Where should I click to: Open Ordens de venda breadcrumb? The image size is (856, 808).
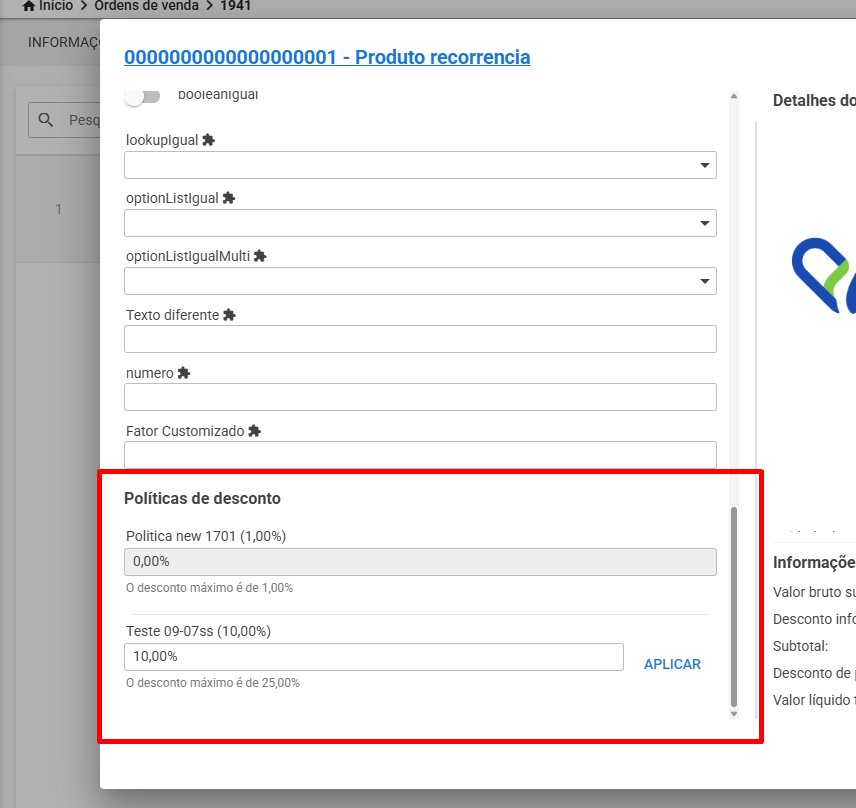[146, 6]
